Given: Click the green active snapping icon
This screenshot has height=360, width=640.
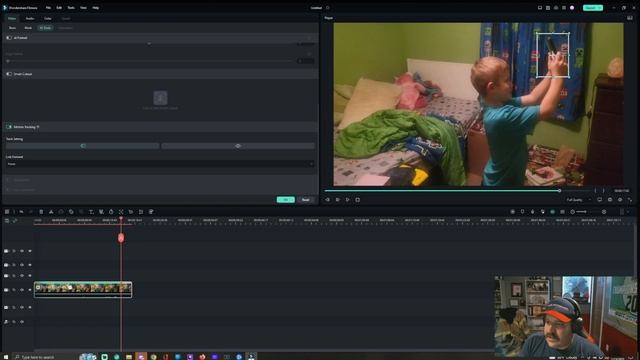Looking at the screenshot, I should (x=552, y=212).
